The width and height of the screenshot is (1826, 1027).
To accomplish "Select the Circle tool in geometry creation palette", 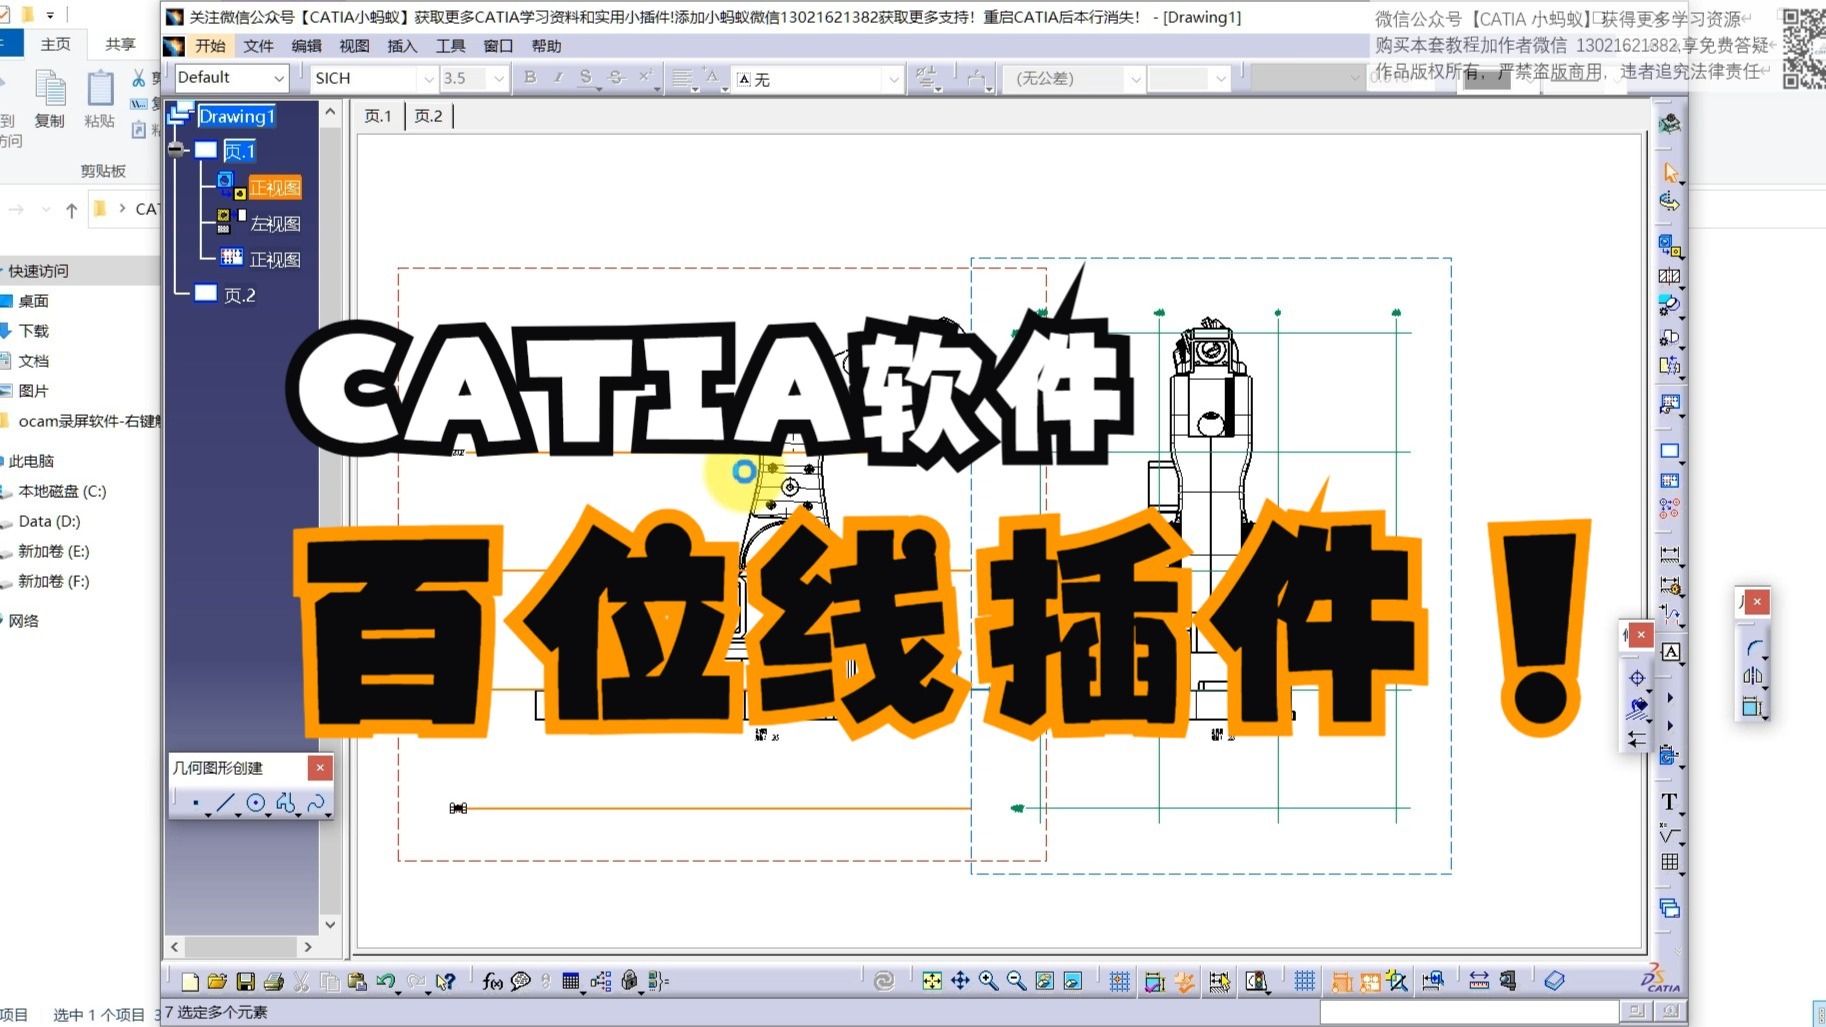I will (x=256, y=803).
